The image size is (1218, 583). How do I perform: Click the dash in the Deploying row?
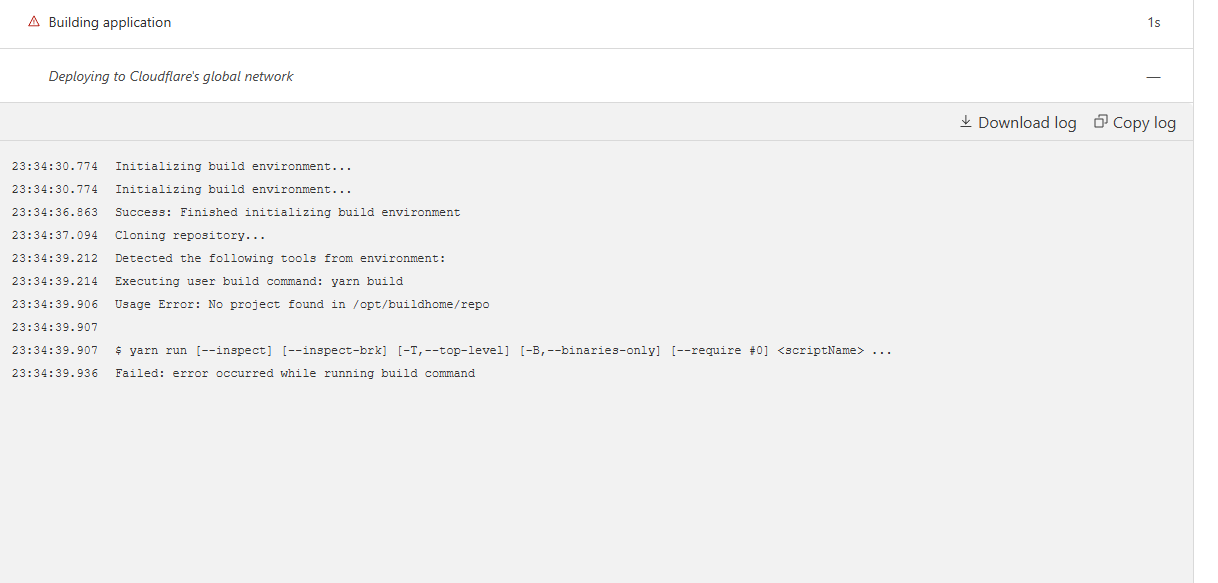(x=1153, y=76)
